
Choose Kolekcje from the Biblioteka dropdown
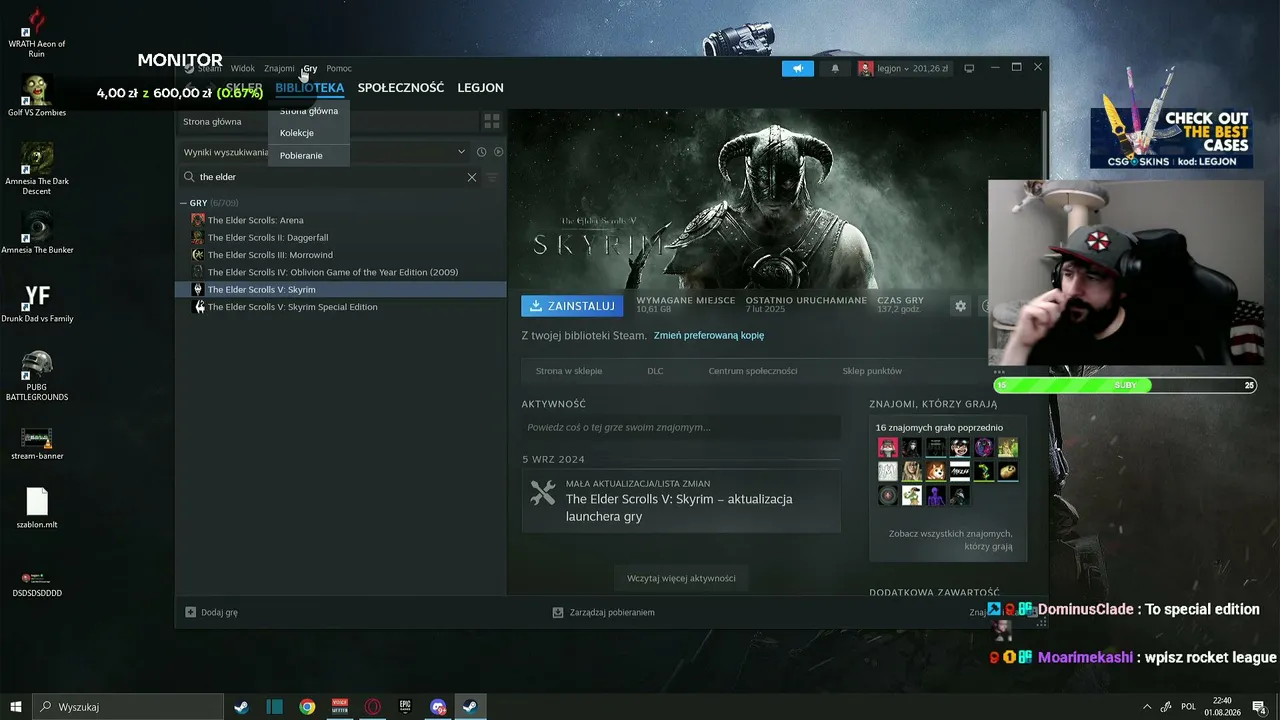click(x=309, y=133)
